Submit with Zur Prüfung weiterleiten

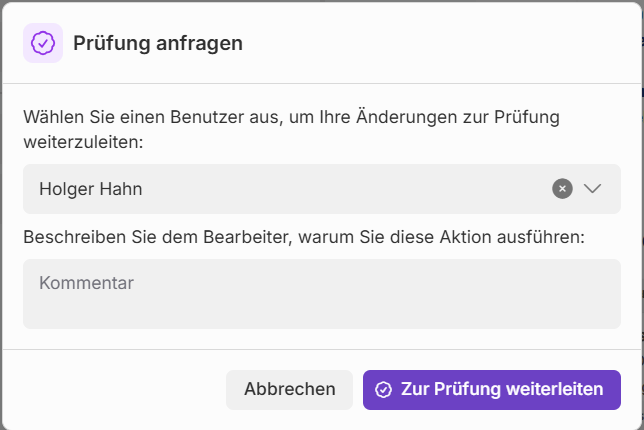[491, 390]
